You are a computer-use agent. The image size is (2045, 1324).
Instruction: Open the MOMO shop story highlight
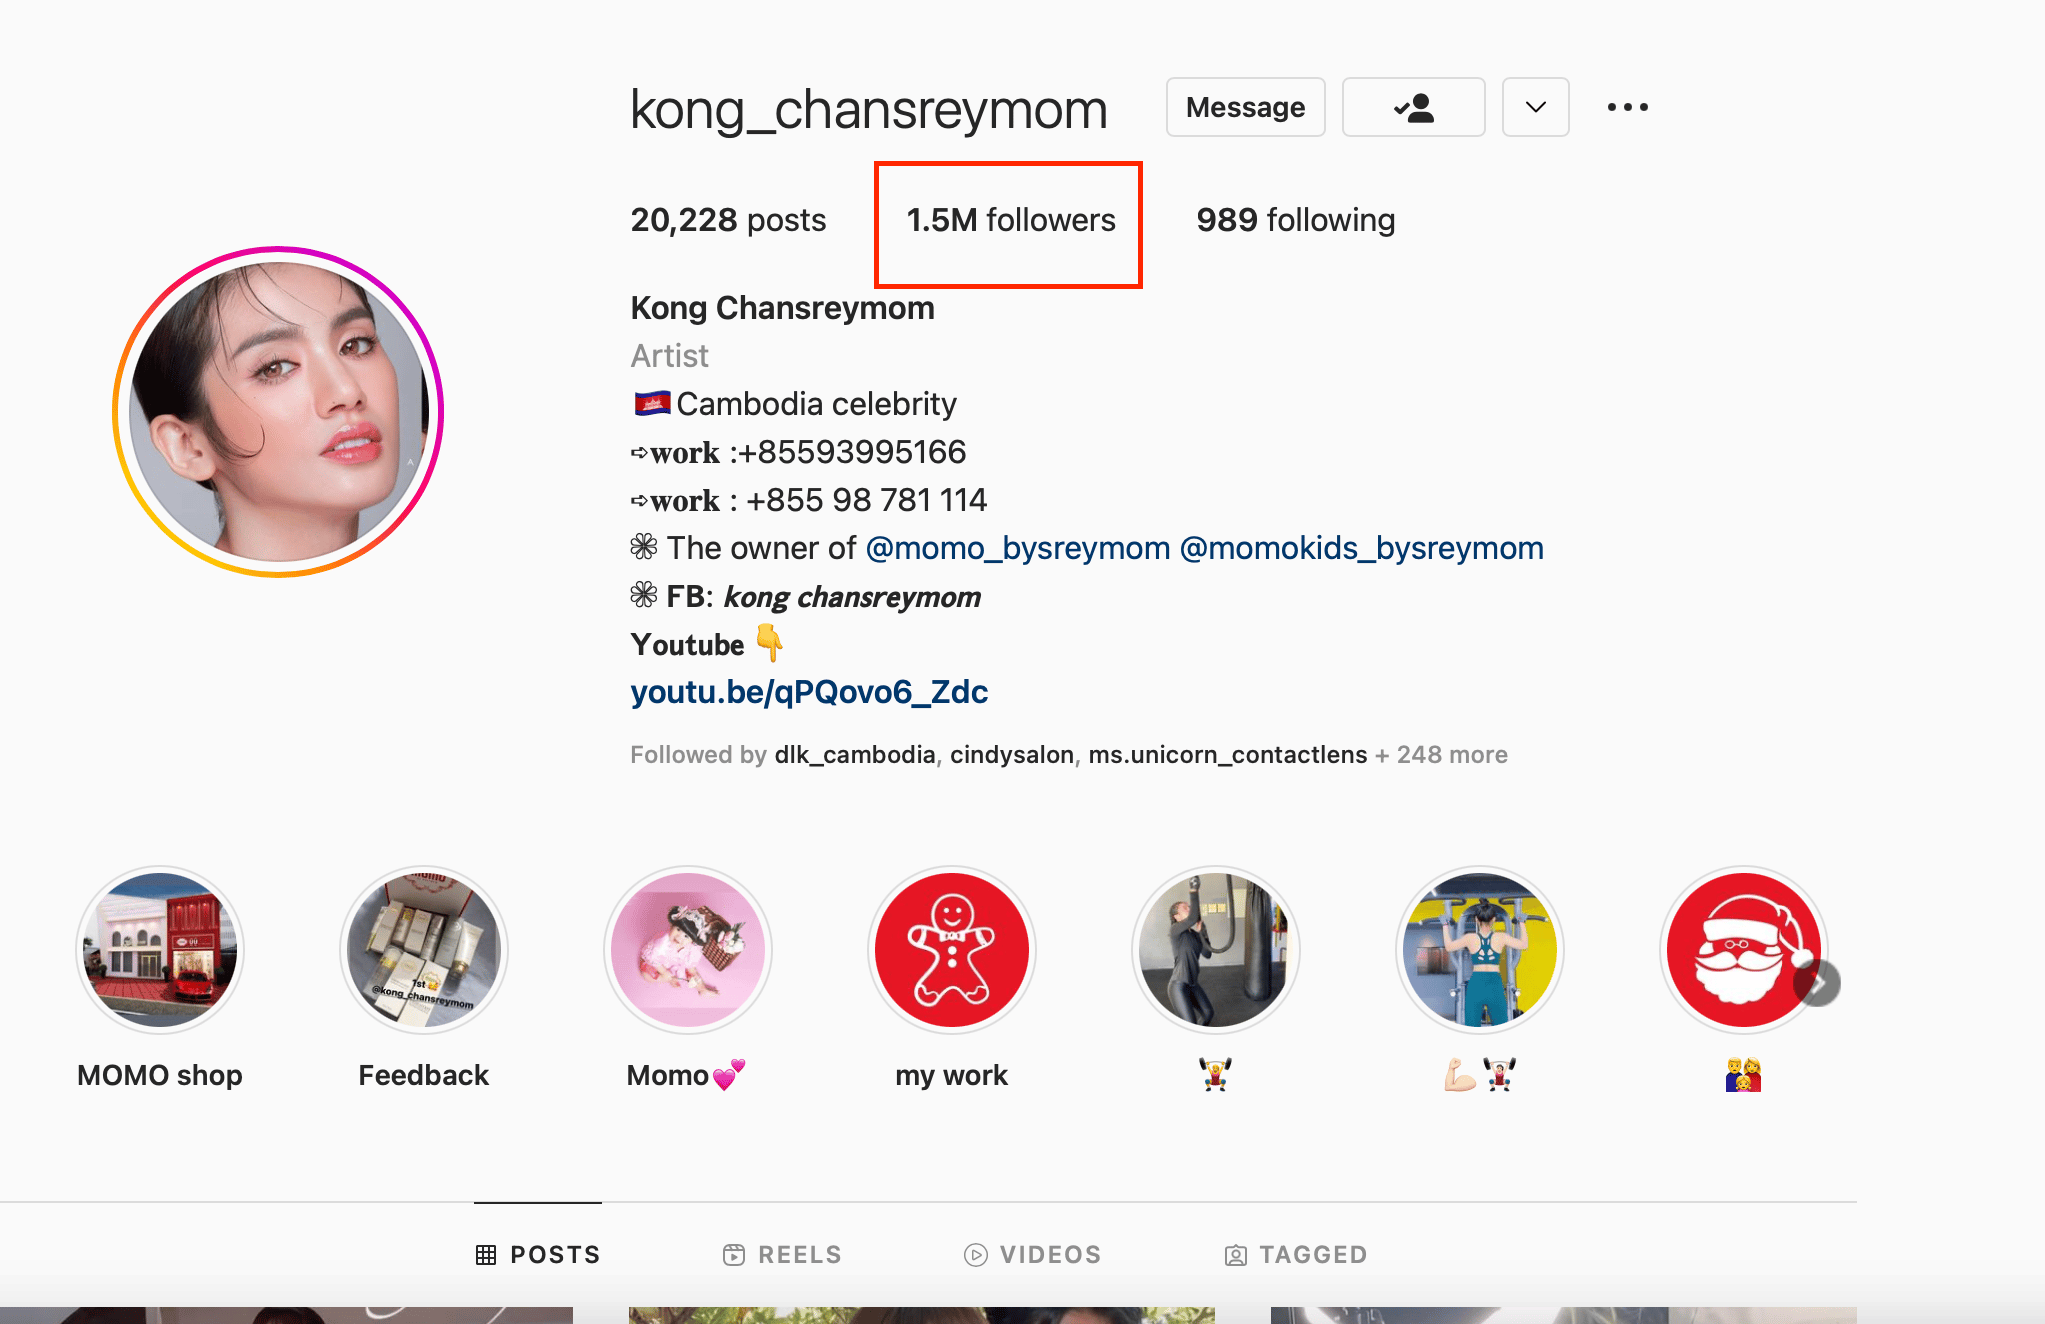(x=160, y=949)
